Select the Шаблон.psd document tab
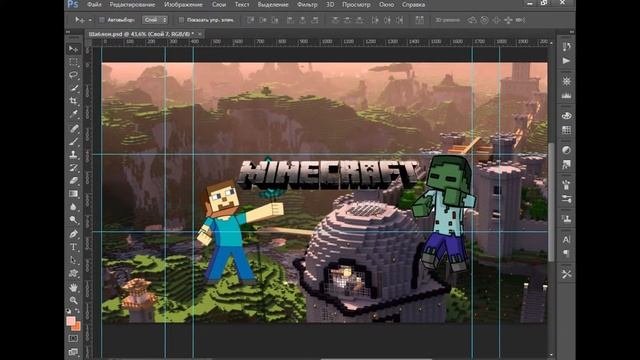The height and width of the screenshot is (360, 640). tap(141, 34)
